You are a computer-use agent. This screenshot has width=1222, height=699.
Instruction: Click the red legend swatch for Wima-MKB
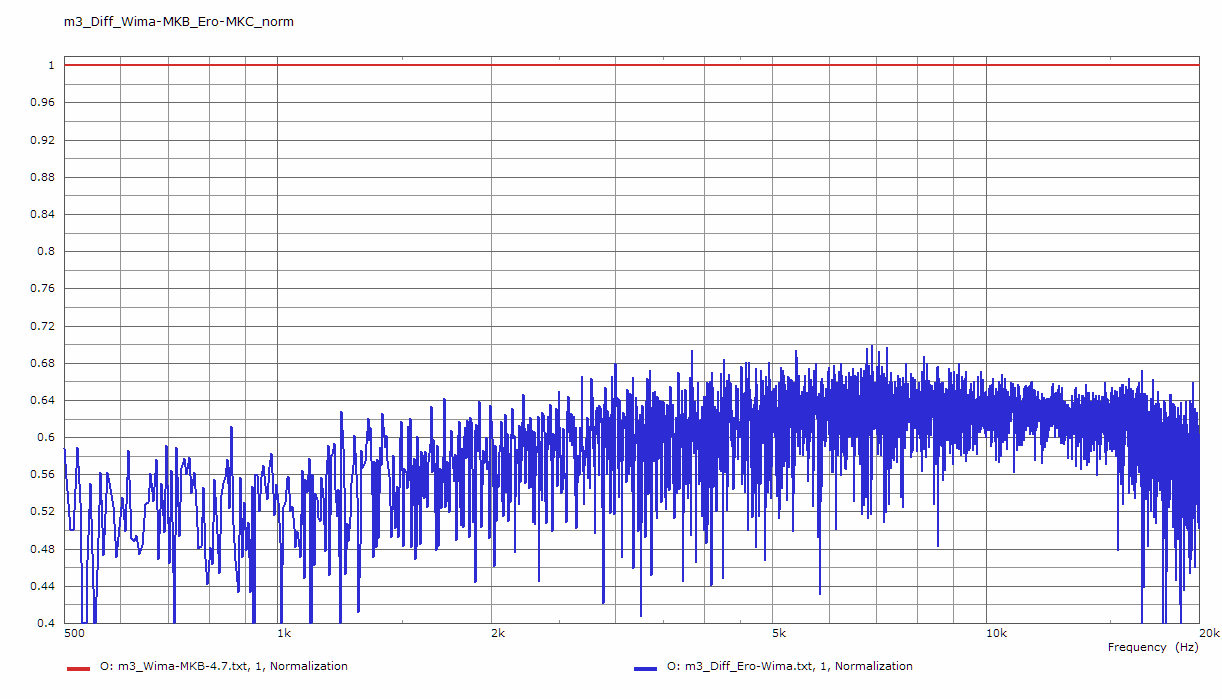(x=78, y=667)
